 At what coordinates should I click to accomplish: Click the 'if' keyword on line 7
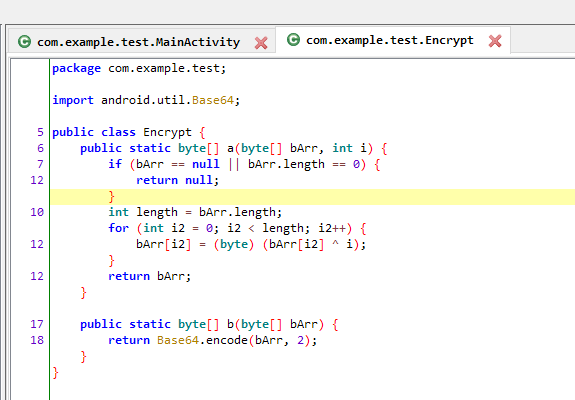115,164
